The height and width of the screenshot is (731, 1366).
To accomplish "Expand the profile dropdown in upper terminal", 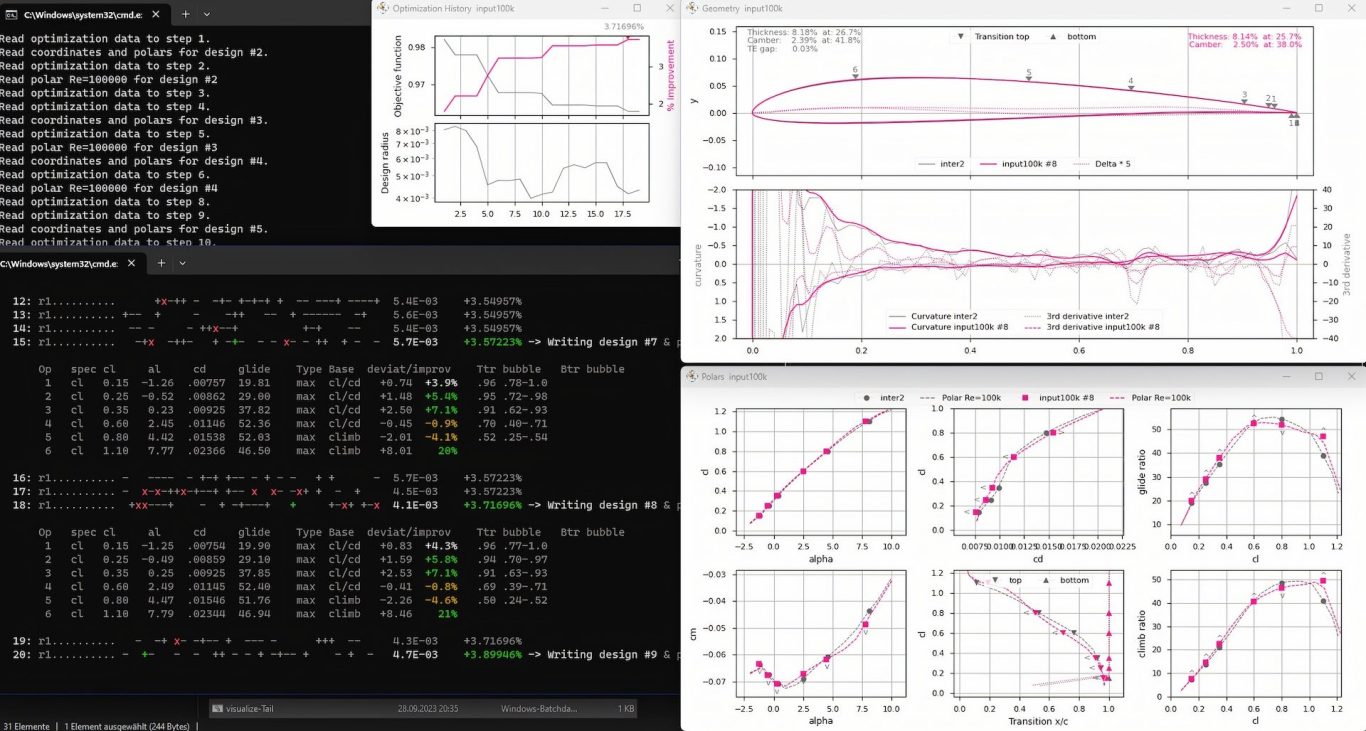I will 207,15.
